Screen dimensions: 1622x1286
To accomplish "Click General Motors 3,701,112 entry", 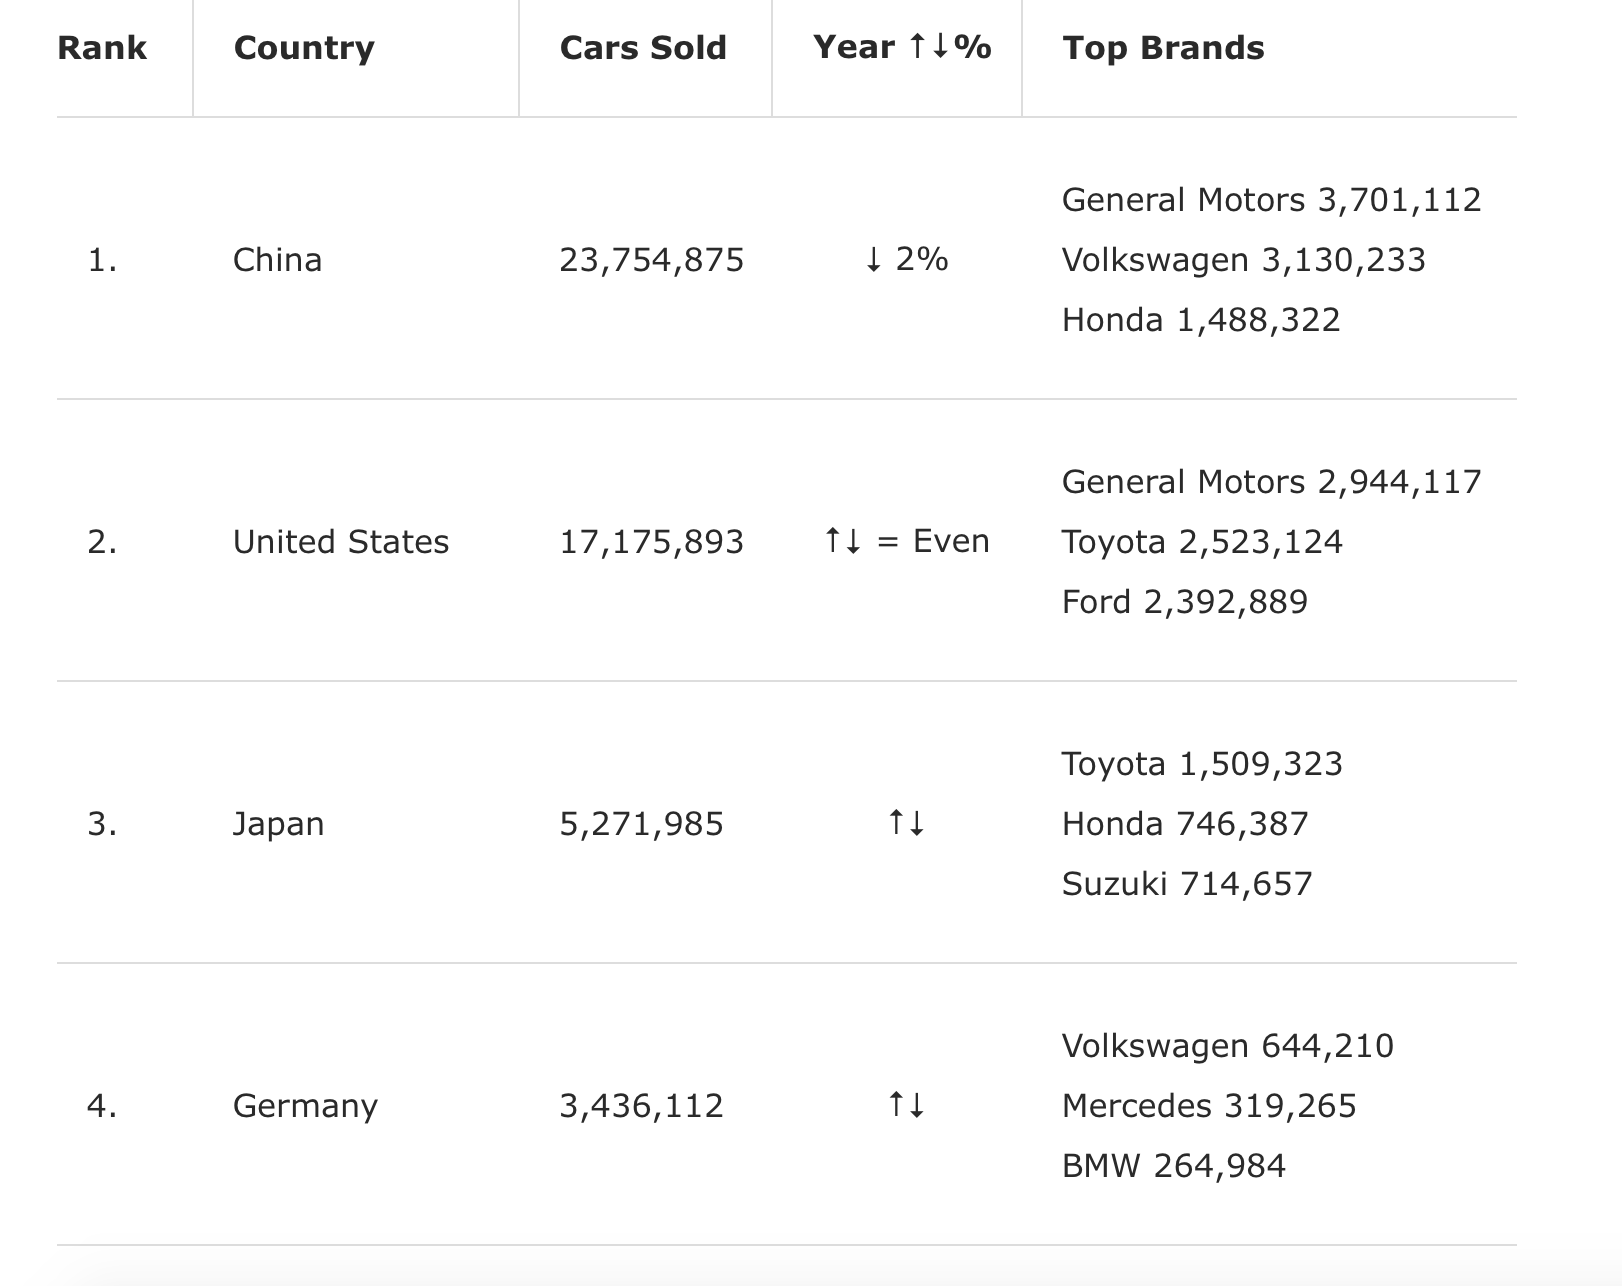I will tap(1271, 200).
